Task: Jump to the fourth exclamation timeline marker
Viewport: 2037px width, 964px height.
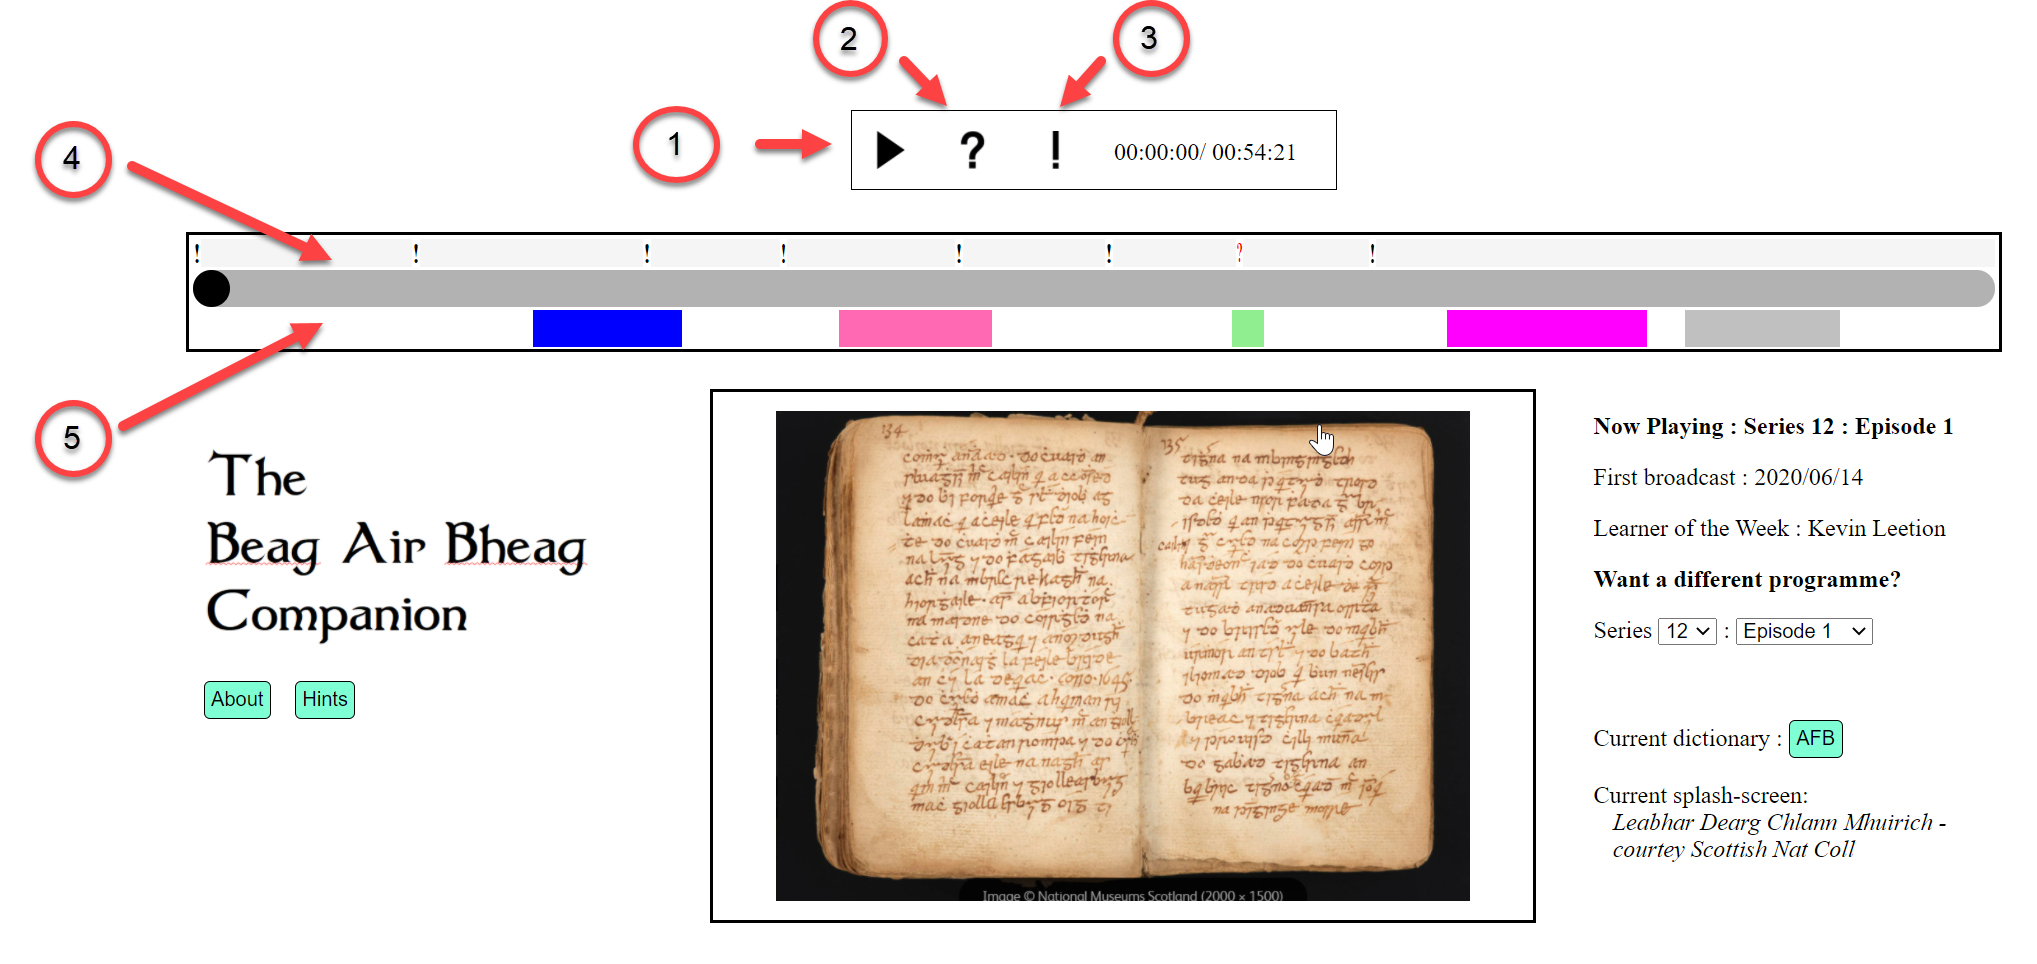Action: coord(783,253)
